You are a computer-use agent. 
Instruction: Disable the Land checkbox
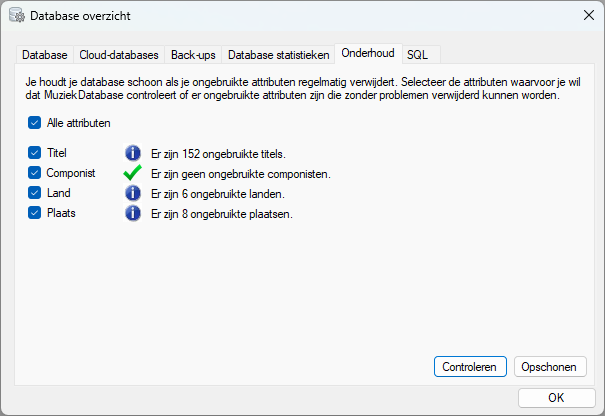[x=34, y=192]
